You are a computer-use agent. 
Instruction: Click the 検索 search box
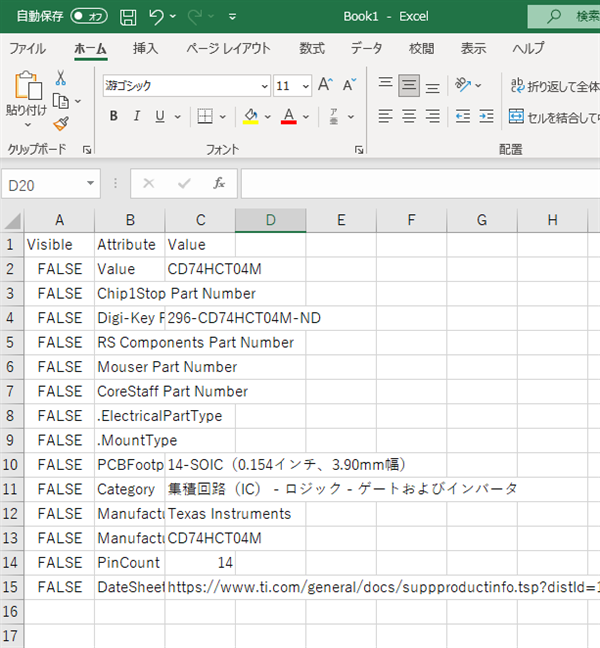coord(564,17)
